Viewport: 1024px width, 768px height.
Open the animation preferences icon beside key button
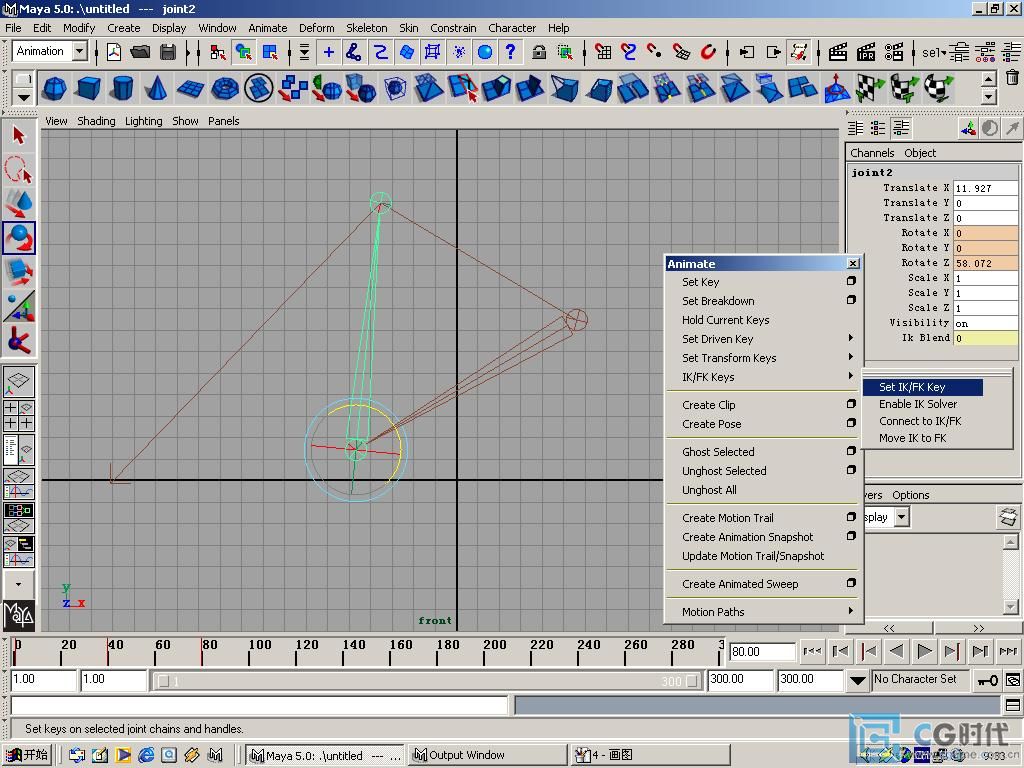[1013, 680]
